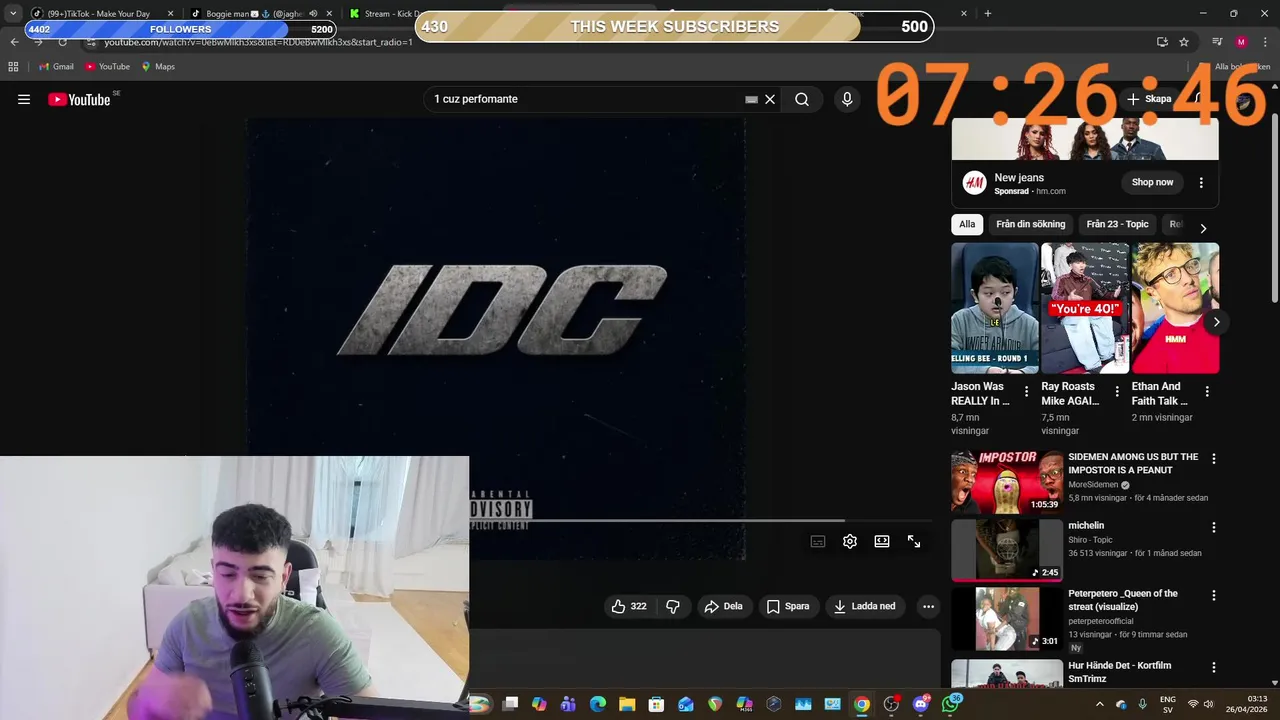Enter fullscreen on the video player
The height and width of the screenshot is (720, 1280).
coord(914,541)
